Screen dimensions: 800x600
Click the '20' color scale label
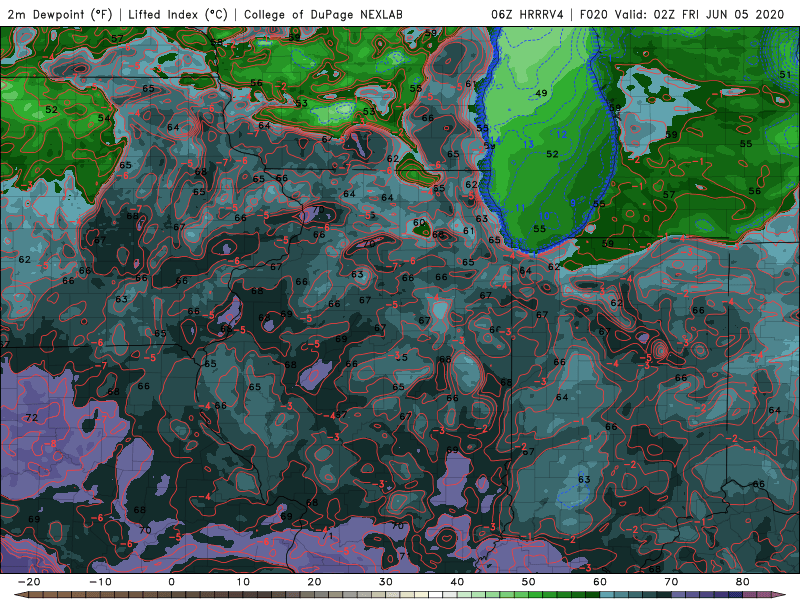pos(314,582)
